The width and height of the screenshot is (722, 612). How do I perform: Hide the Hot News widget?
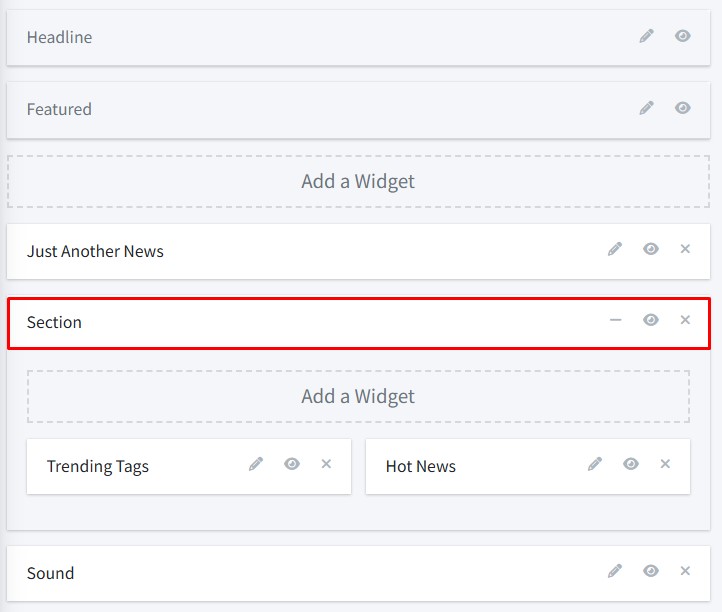[631, 464]
